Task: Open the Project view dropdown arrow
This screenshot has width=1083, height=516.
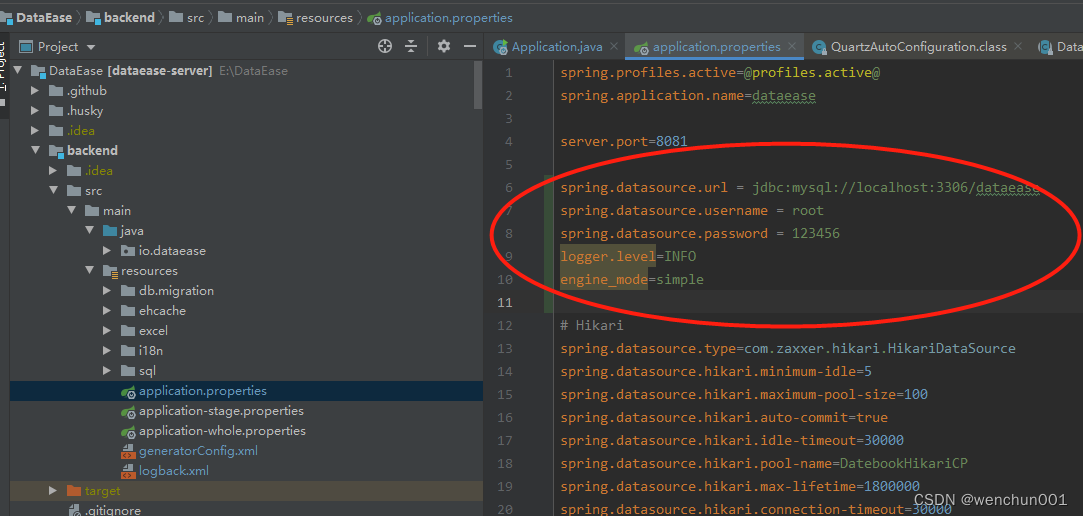Action: pyautogui.click(x=91, y=47)
